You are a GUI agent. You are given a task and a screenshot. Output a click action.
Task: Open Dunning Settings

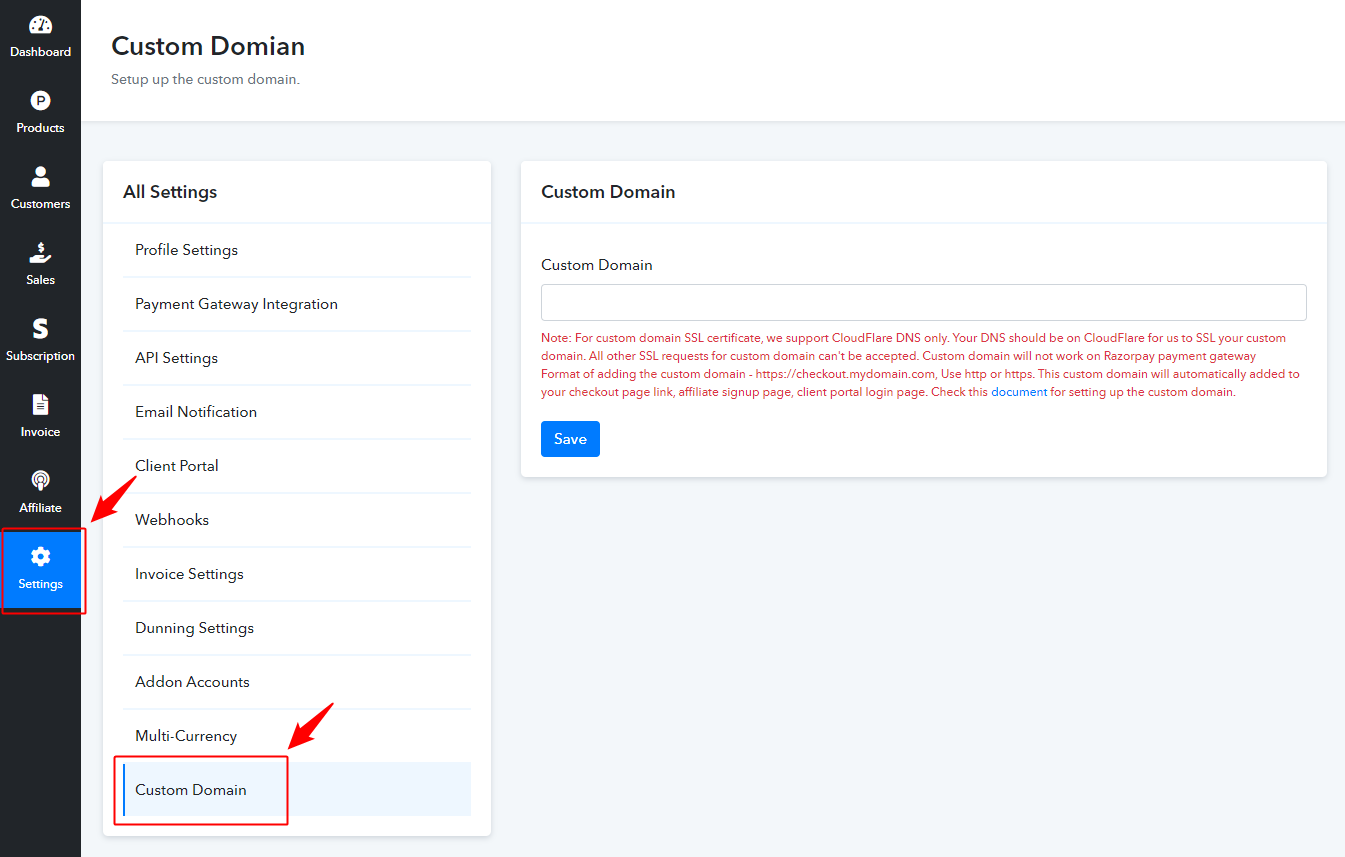tap(296, 628)
